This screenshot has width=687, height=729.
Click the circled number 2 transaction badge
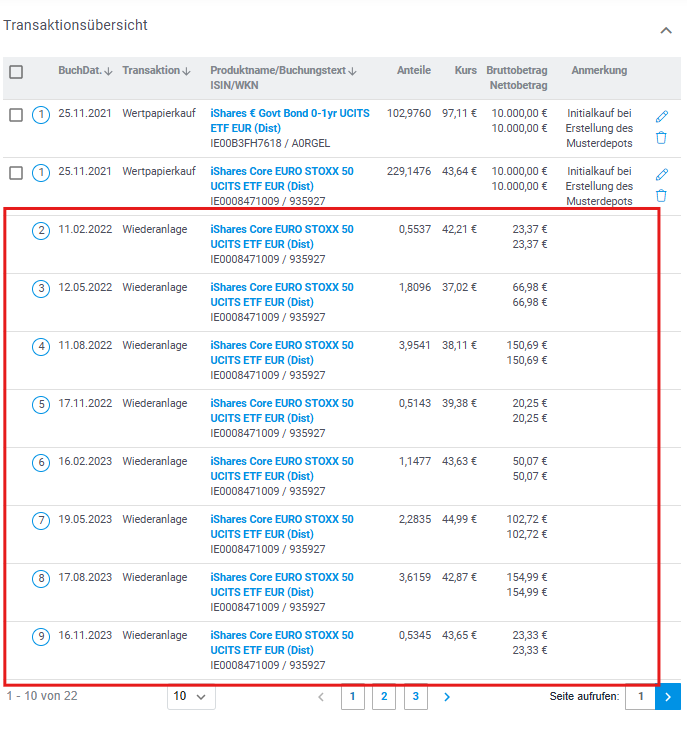[x=41, y=231]
